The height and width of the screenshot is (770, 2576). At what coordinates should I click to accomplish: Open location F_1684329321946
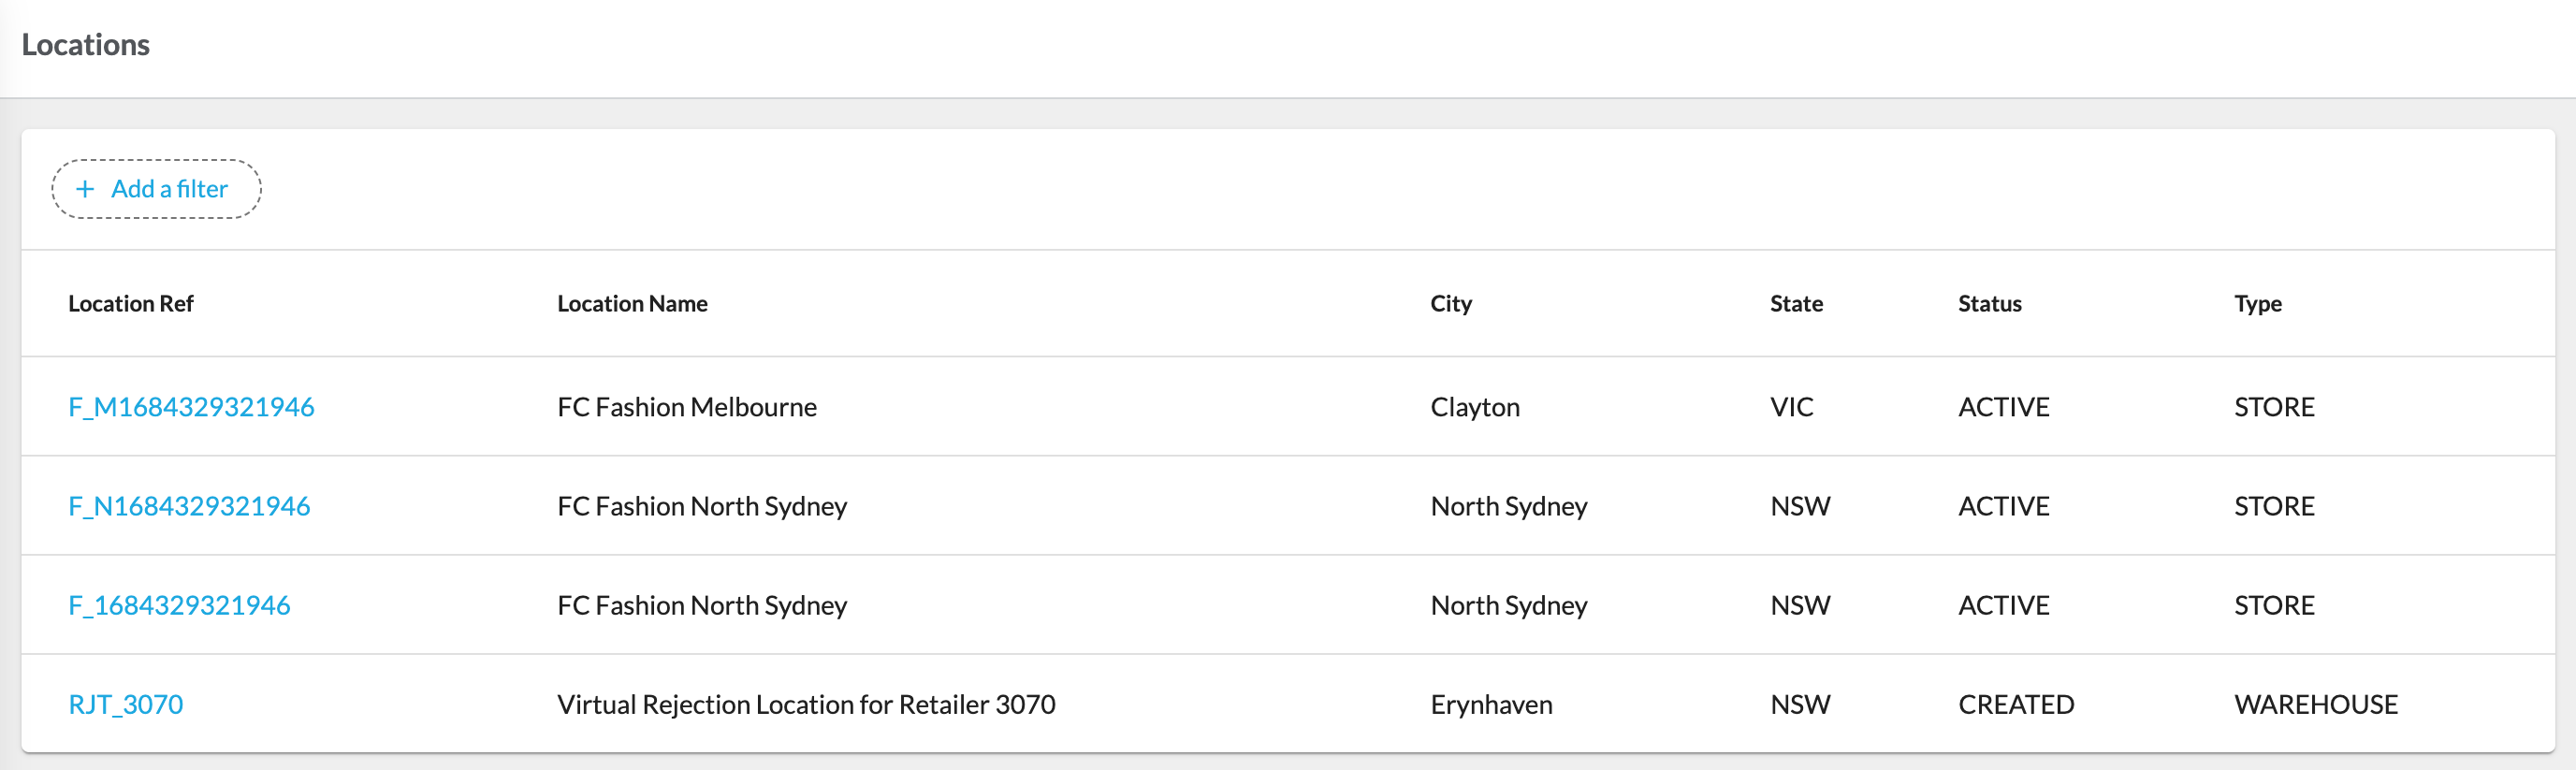(x=179, y=605)
